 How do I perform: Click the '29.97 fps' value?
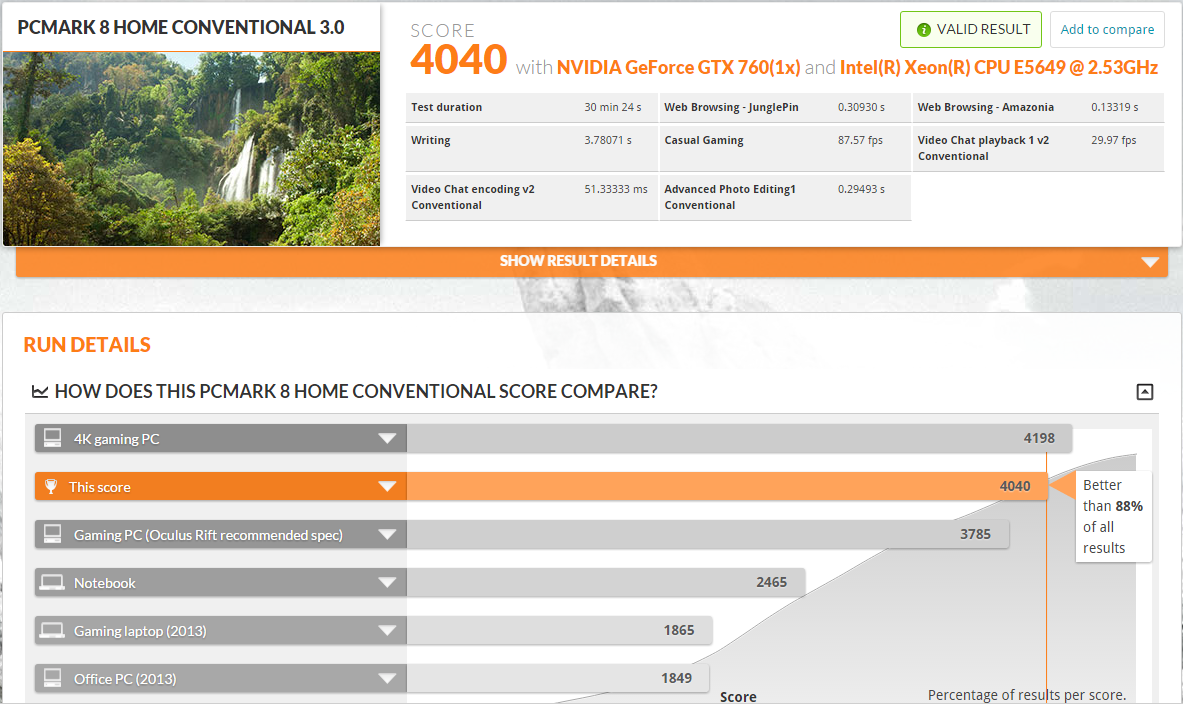click(1114, 140)
